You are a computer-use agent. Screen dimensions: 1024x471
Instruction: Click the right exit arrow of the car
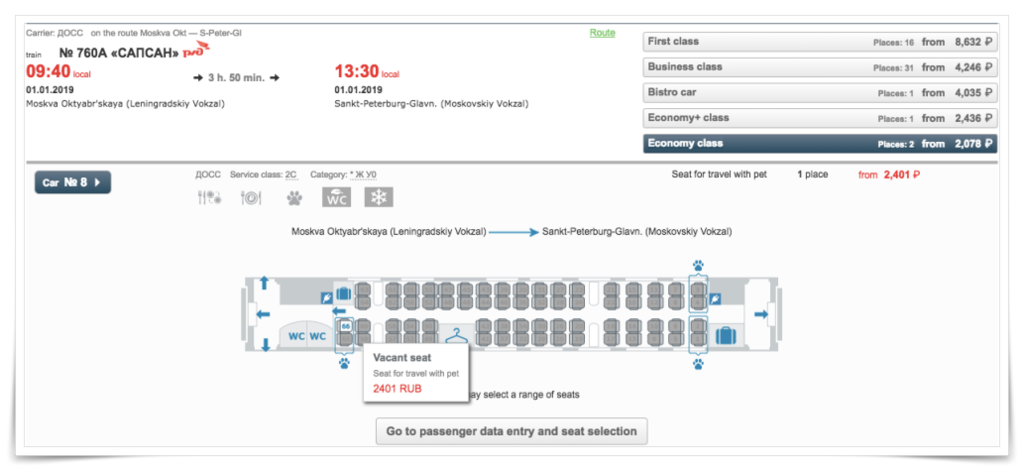761,315
